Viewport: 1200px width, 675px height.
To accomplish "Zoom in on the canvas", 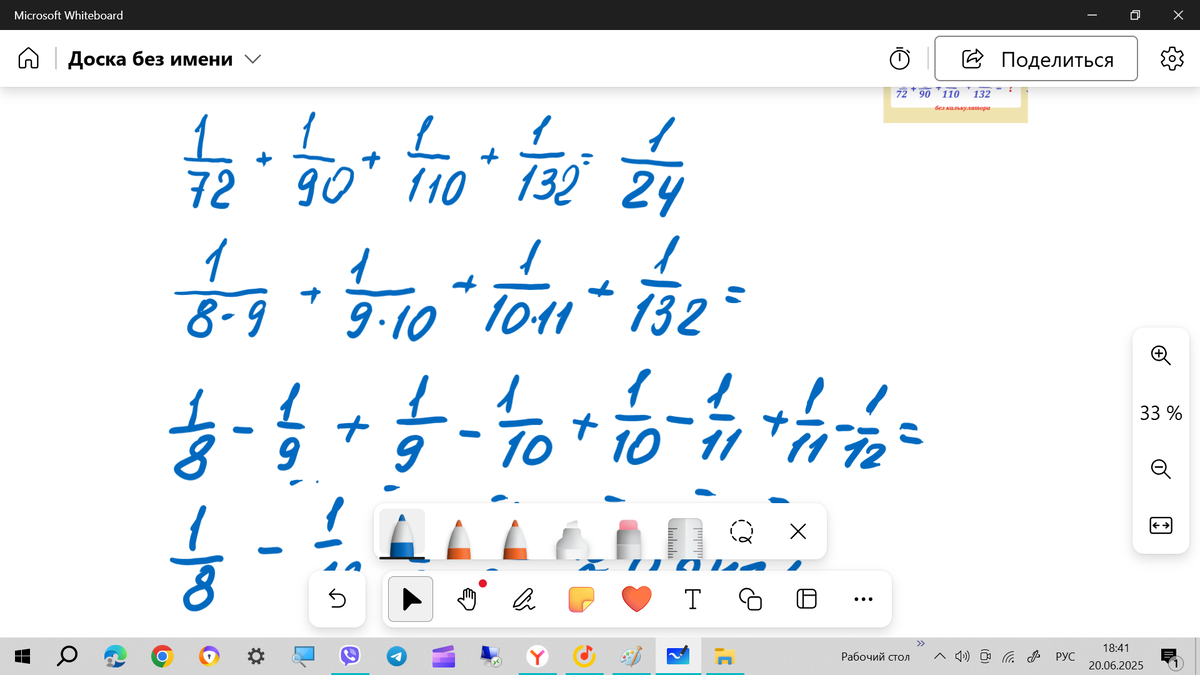I will pos(1161,355).
